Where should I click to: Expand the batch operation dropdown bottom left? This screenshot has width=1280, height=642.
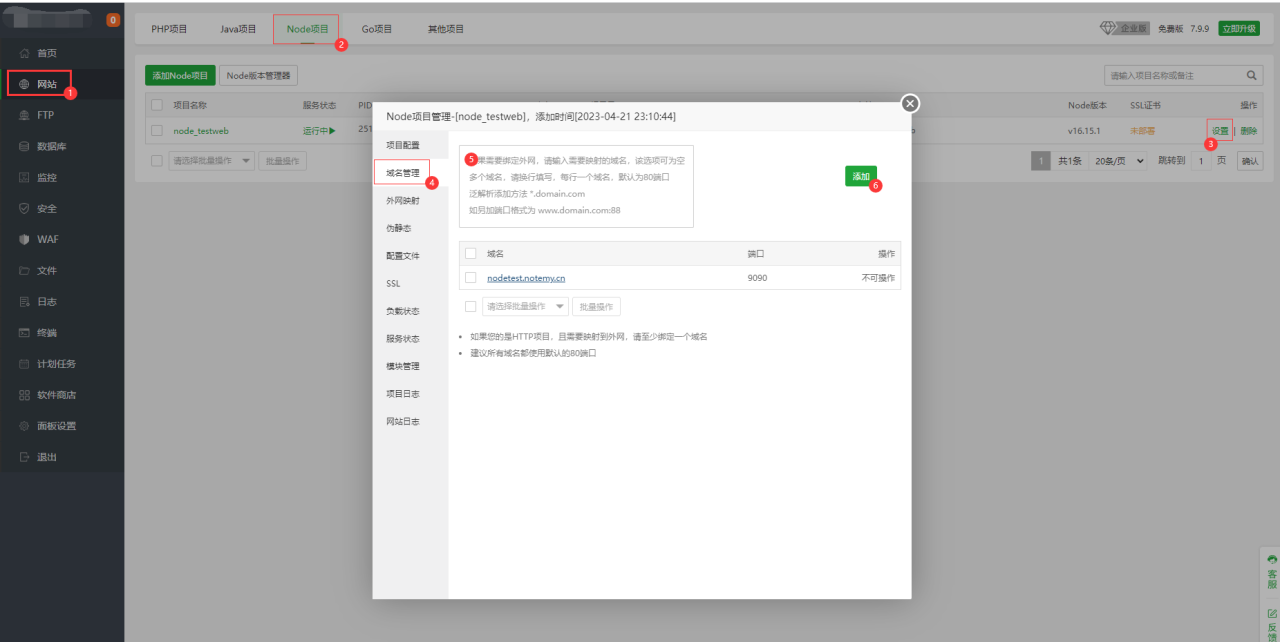pyautogui.click(x=211, y=161)
